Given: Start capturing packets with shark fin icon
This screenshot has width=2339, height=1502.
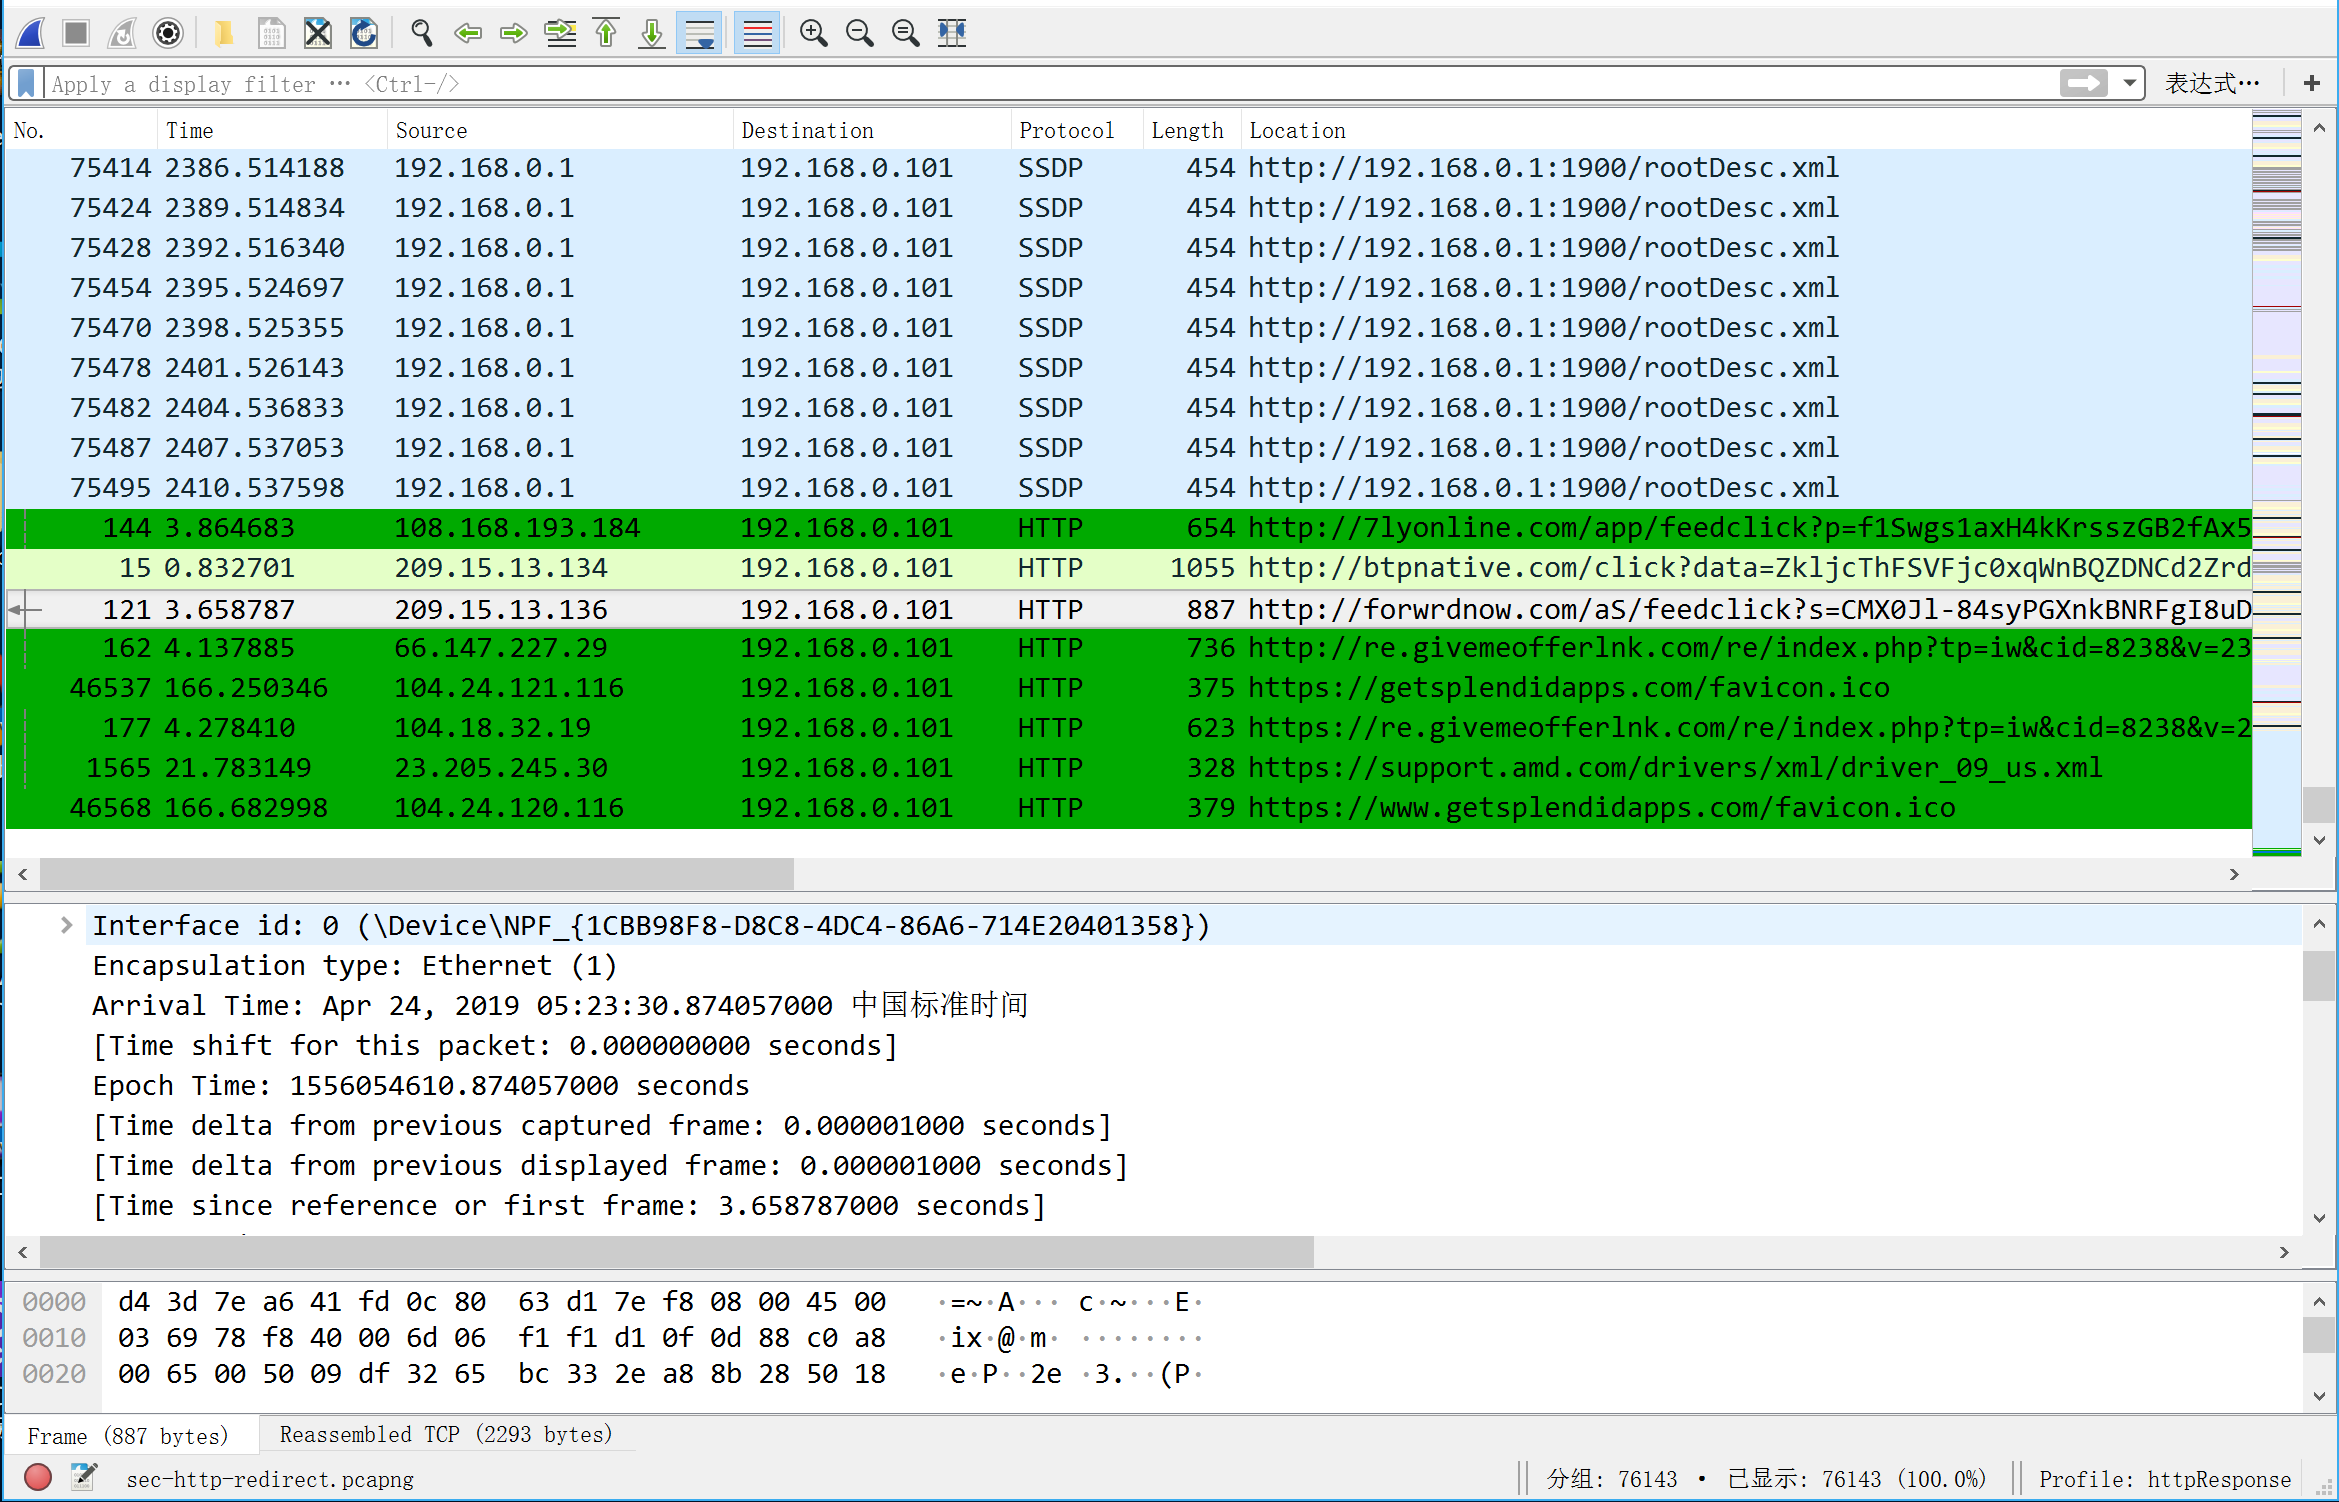Looking at the screenshot, I should (31, 33).
